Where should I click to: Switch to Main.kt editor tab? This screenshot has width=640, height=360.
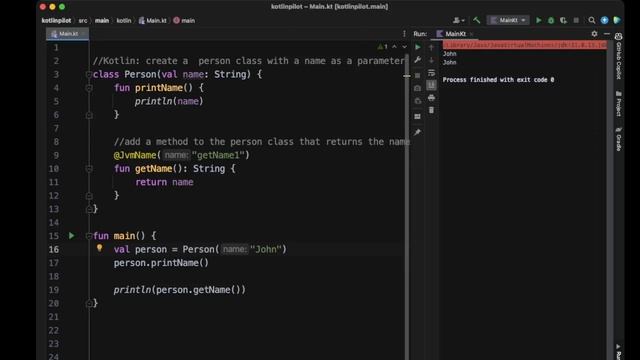coord(67,34)
